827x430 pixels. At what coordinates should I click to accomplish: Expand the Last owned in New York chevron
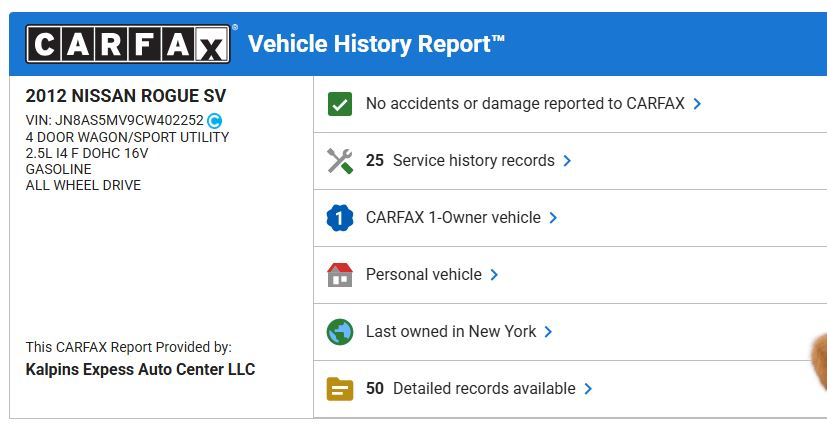tap(549, 332)
